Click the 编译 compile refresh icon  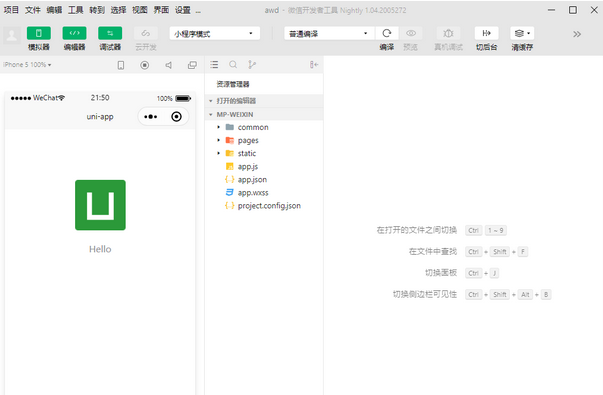pos(386,33)
